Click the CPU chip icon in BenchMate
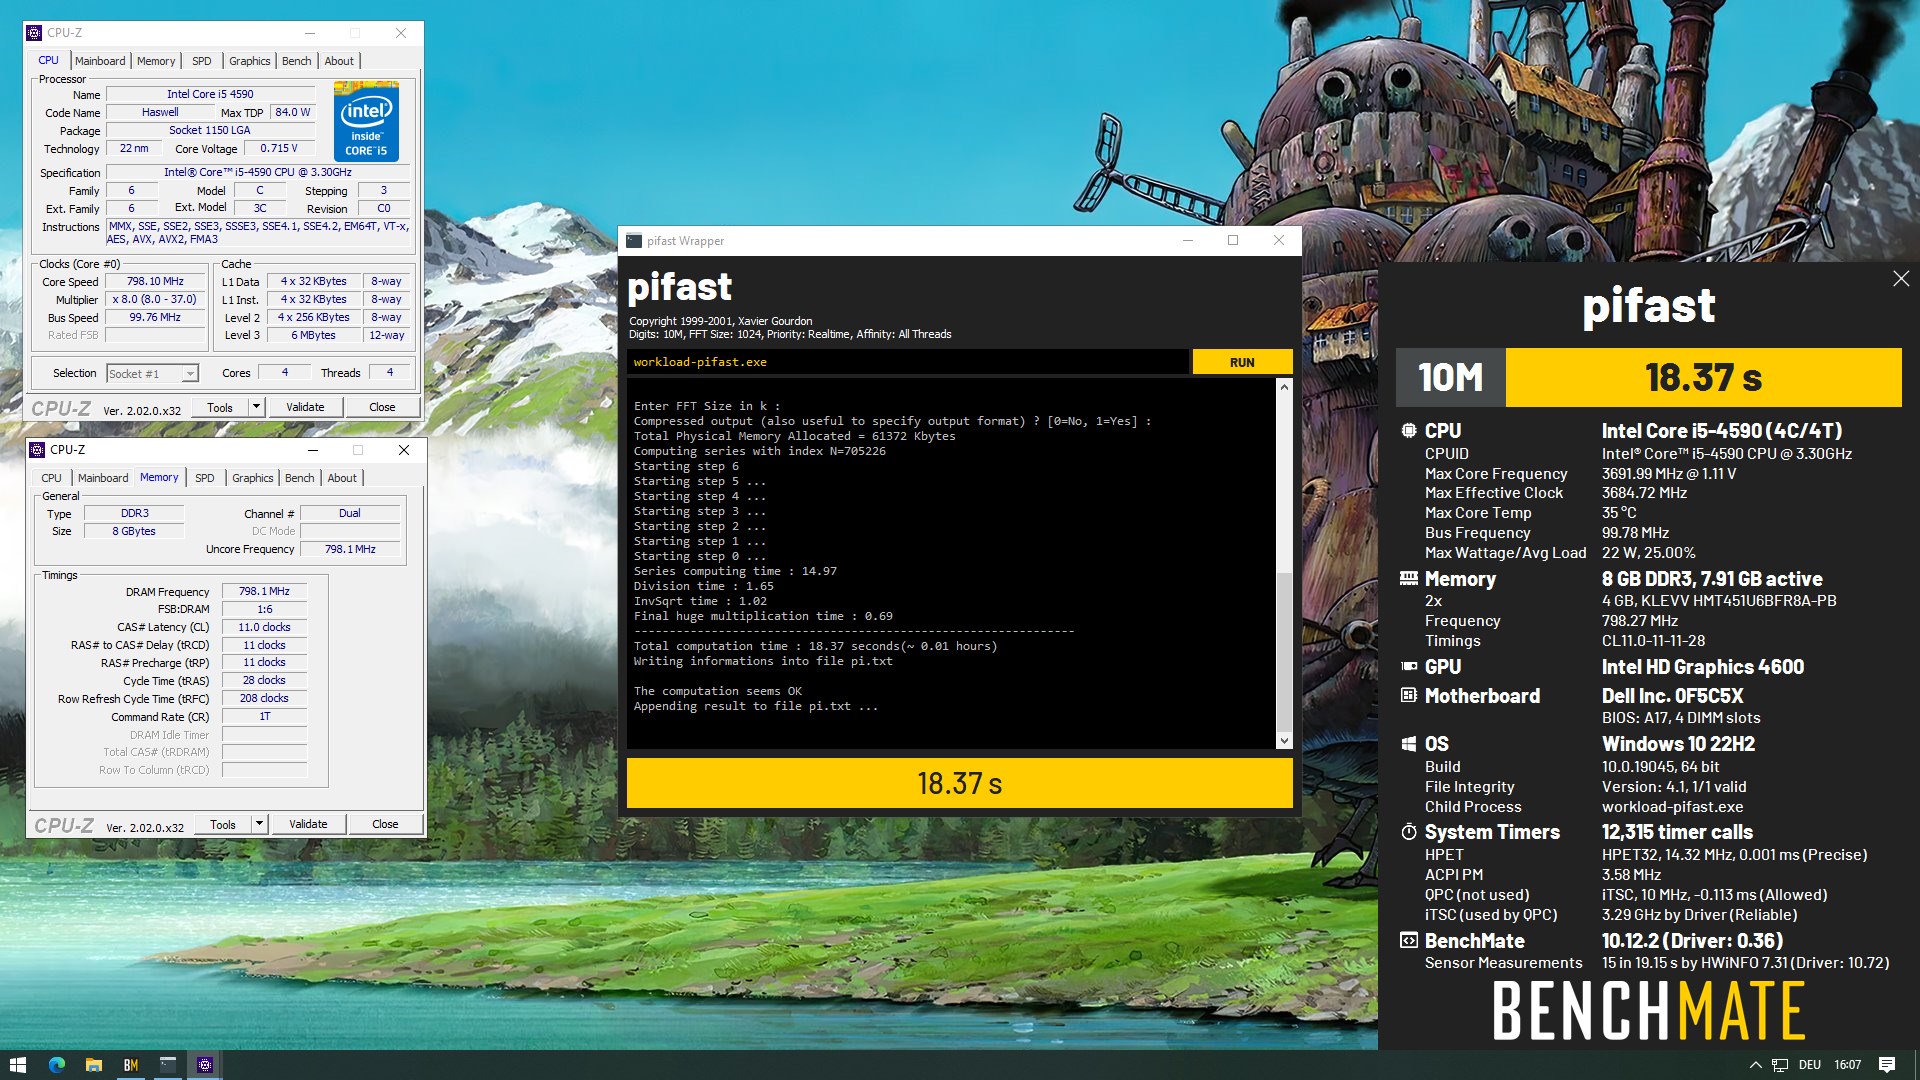The image size is (1920, 1080). 1409,431
